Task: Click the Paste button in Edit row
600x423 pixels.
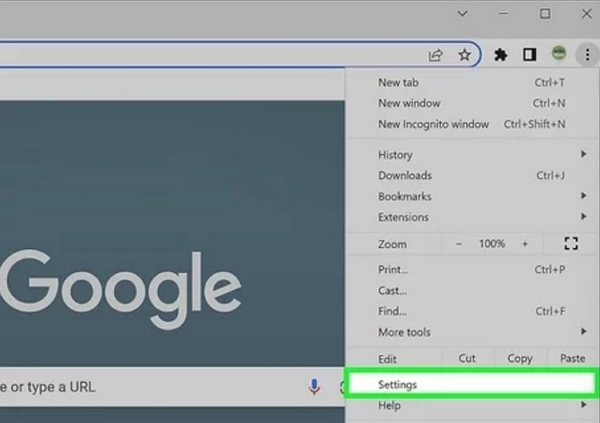Action: 572,358
